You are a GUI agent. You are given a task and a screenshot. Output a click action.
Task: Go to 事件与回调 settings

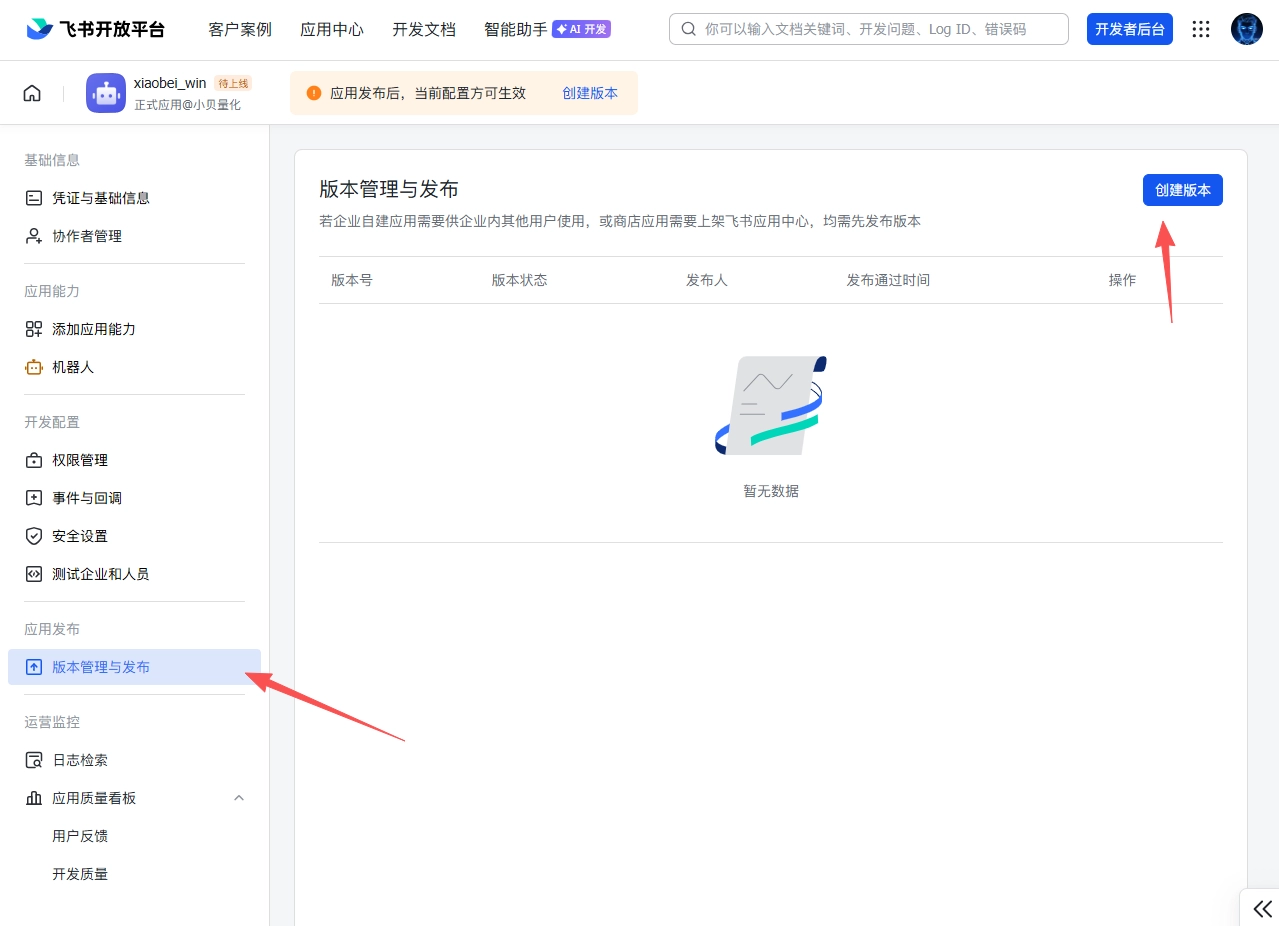tap(84, 497)
